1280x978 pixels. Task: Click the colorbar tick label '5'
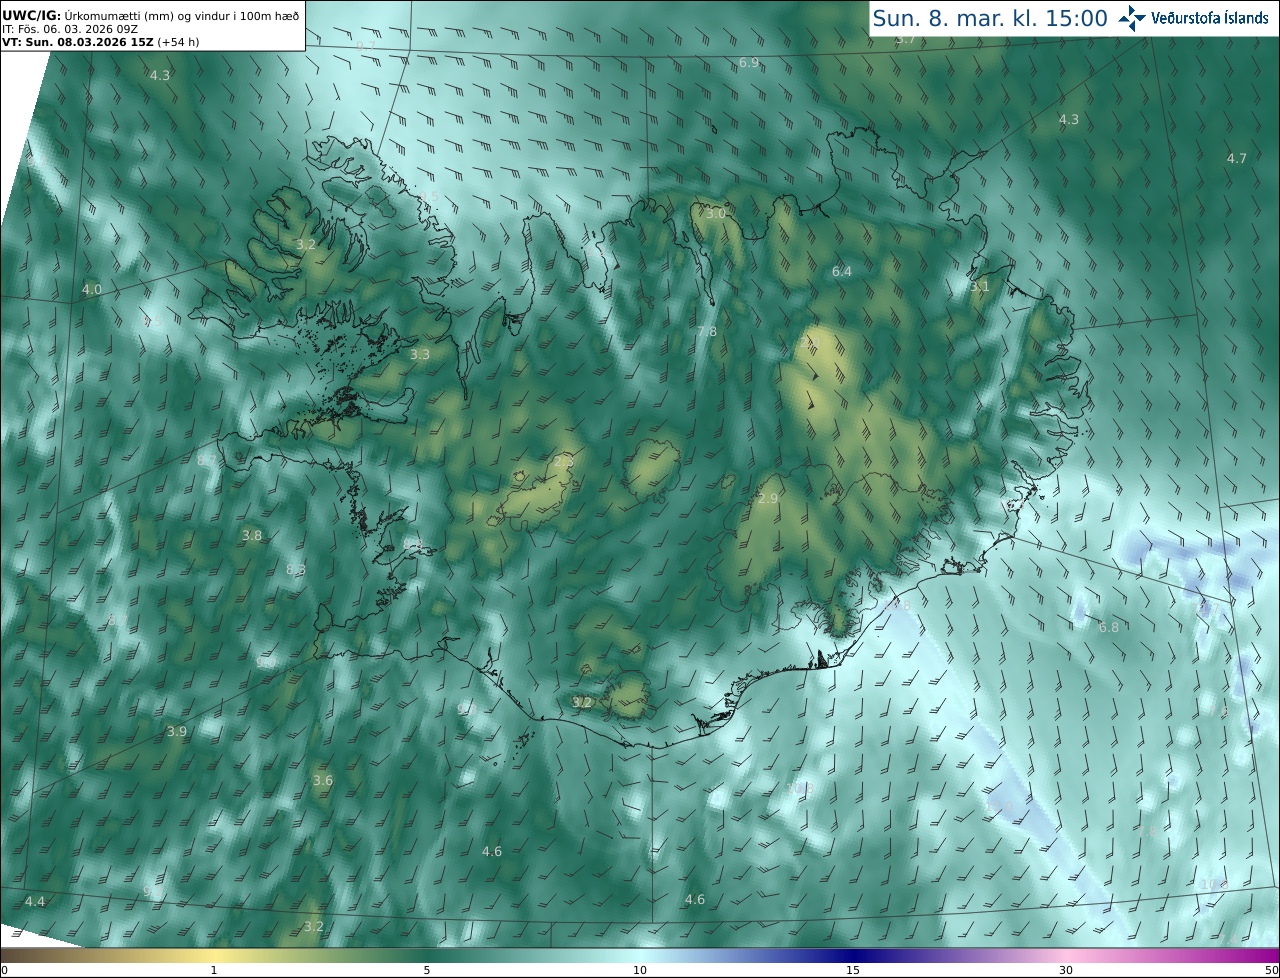(427, 970)
